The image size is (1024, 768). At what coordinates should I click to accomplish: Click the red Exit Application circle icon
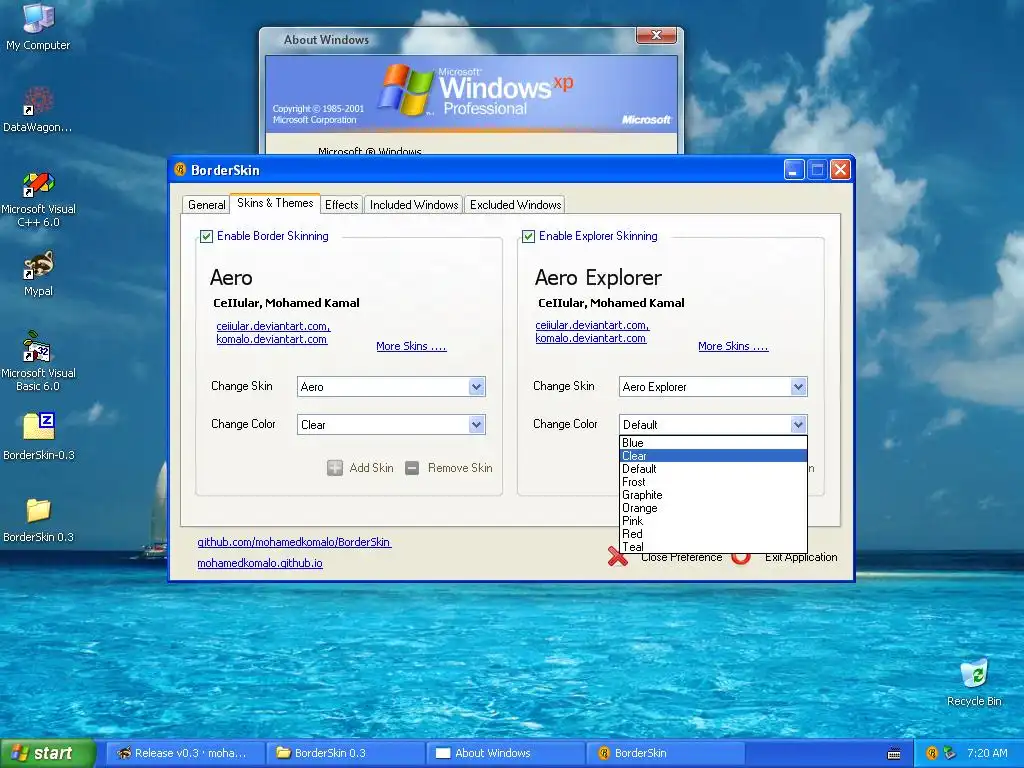pyautogui.click(x=741, y=557)
